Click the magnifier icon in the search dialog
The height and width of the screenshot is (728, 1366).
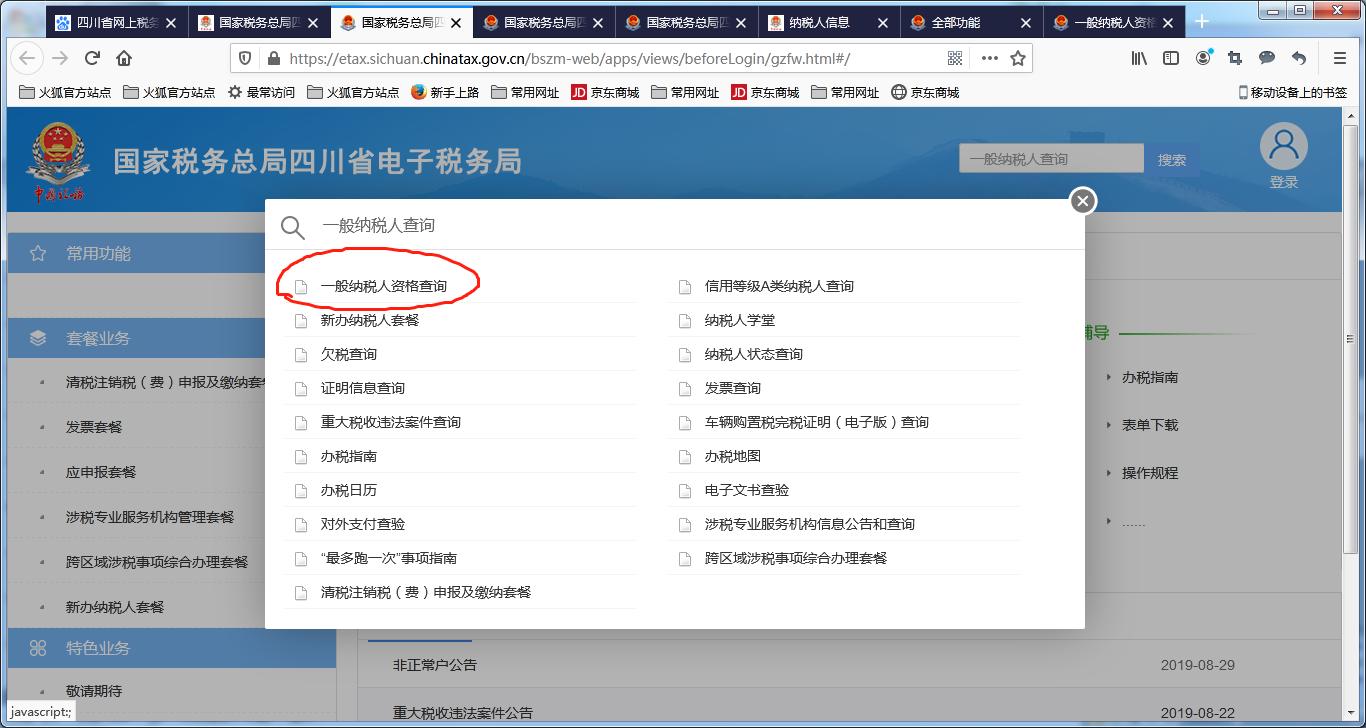[x=293, y=227]
